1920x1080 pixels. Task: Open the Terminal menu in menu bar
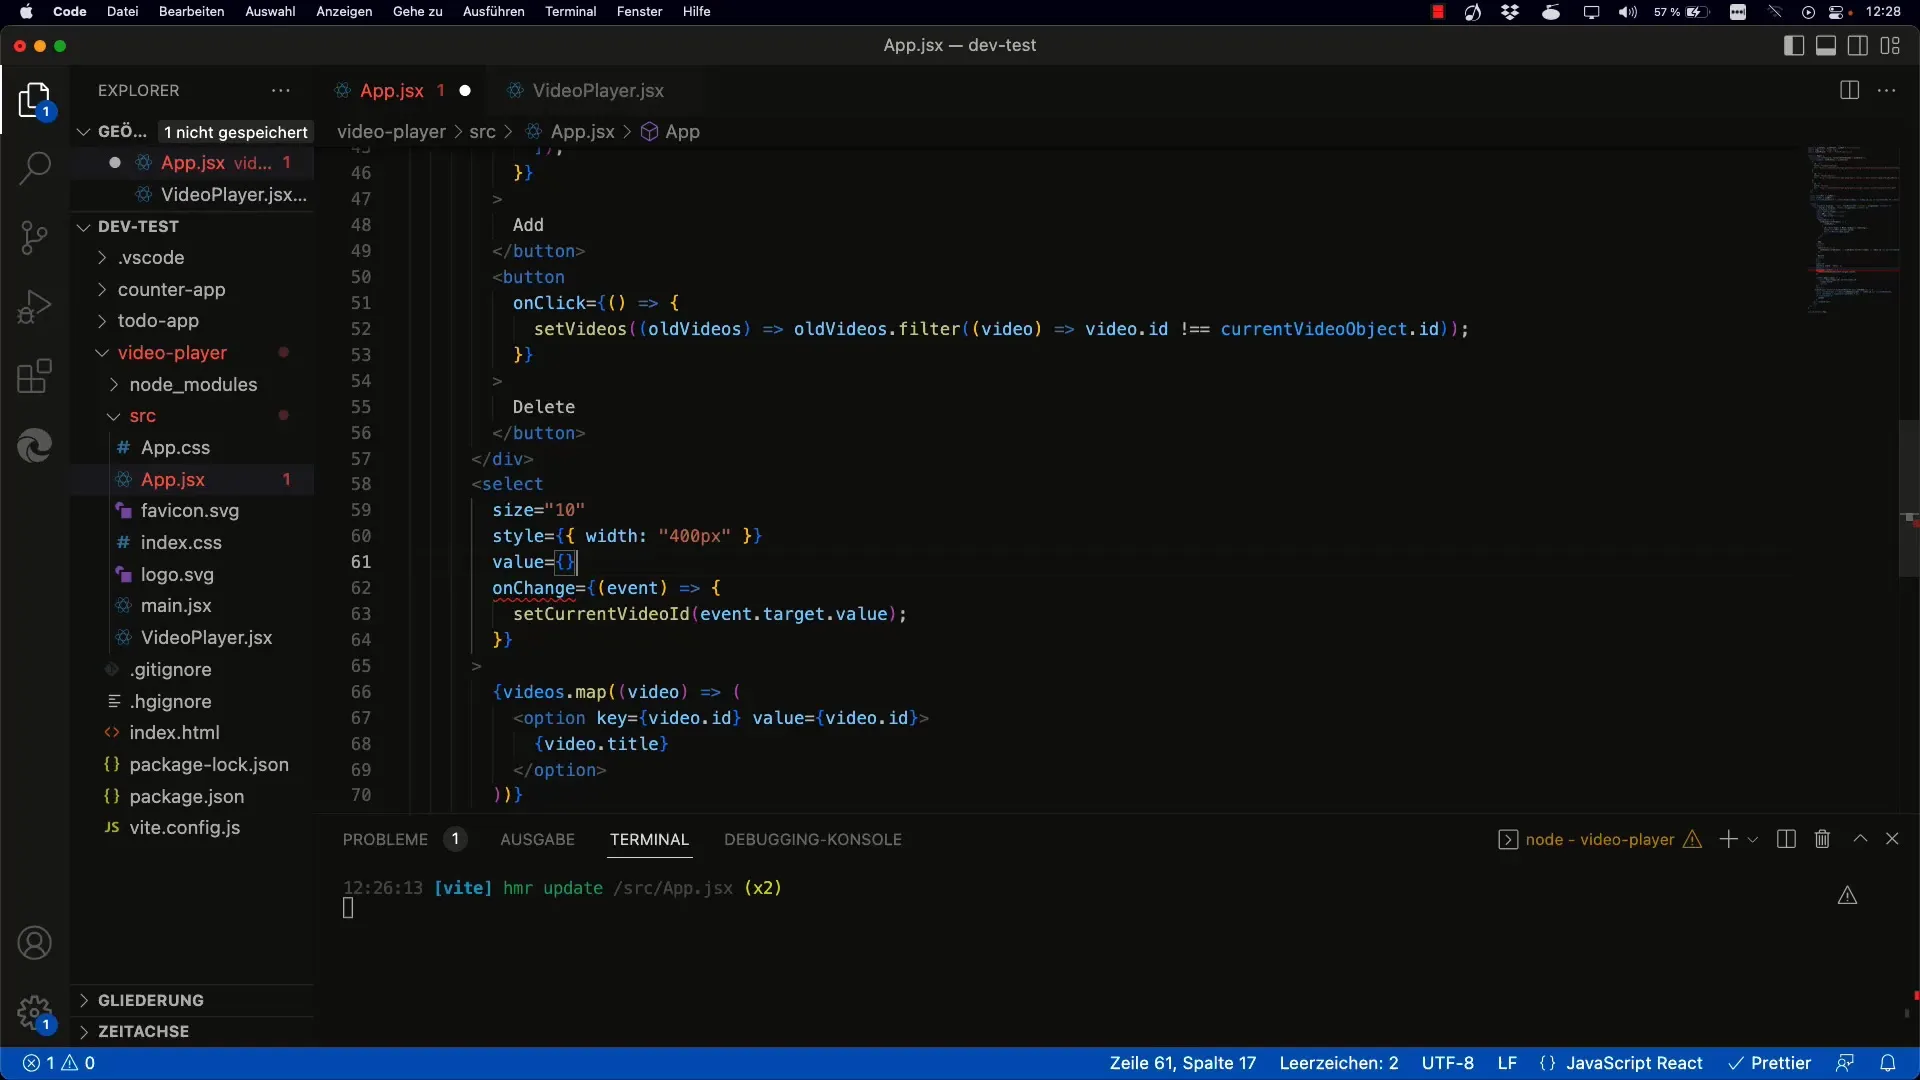pos(570,12)
